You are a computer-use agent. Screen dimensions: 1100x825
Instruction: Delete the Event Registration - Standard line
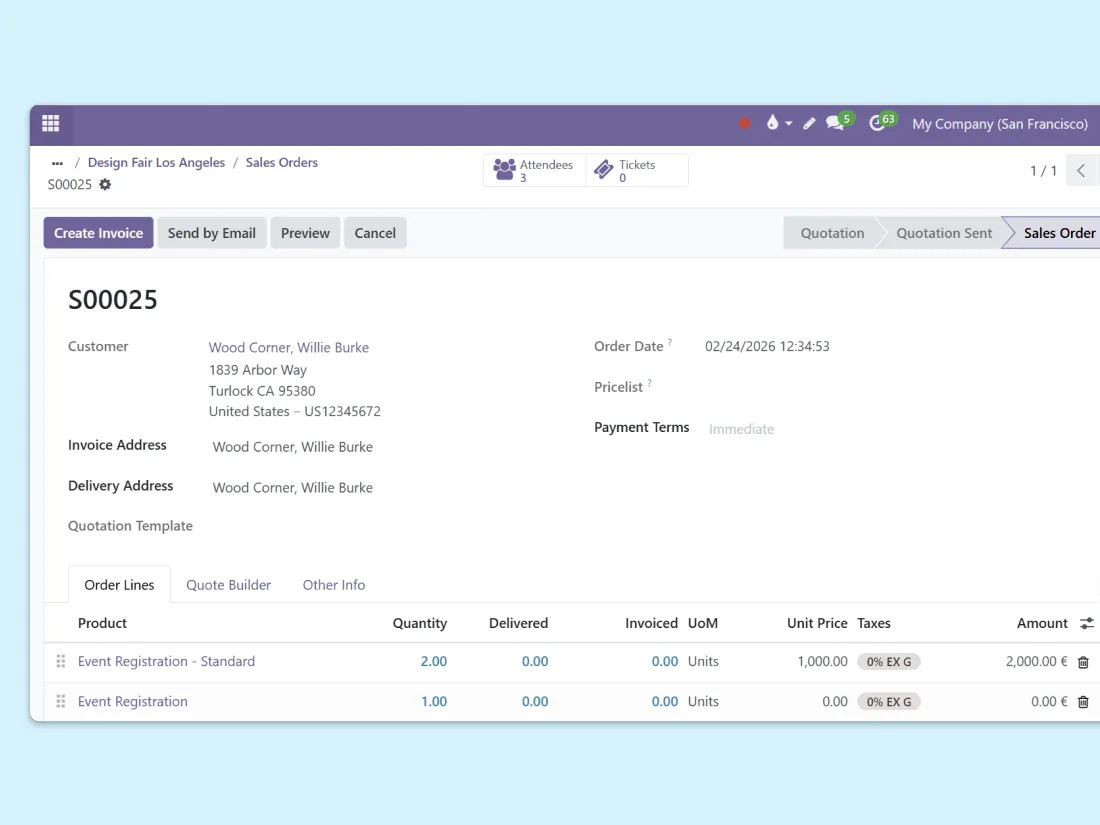coord(1083,662)
